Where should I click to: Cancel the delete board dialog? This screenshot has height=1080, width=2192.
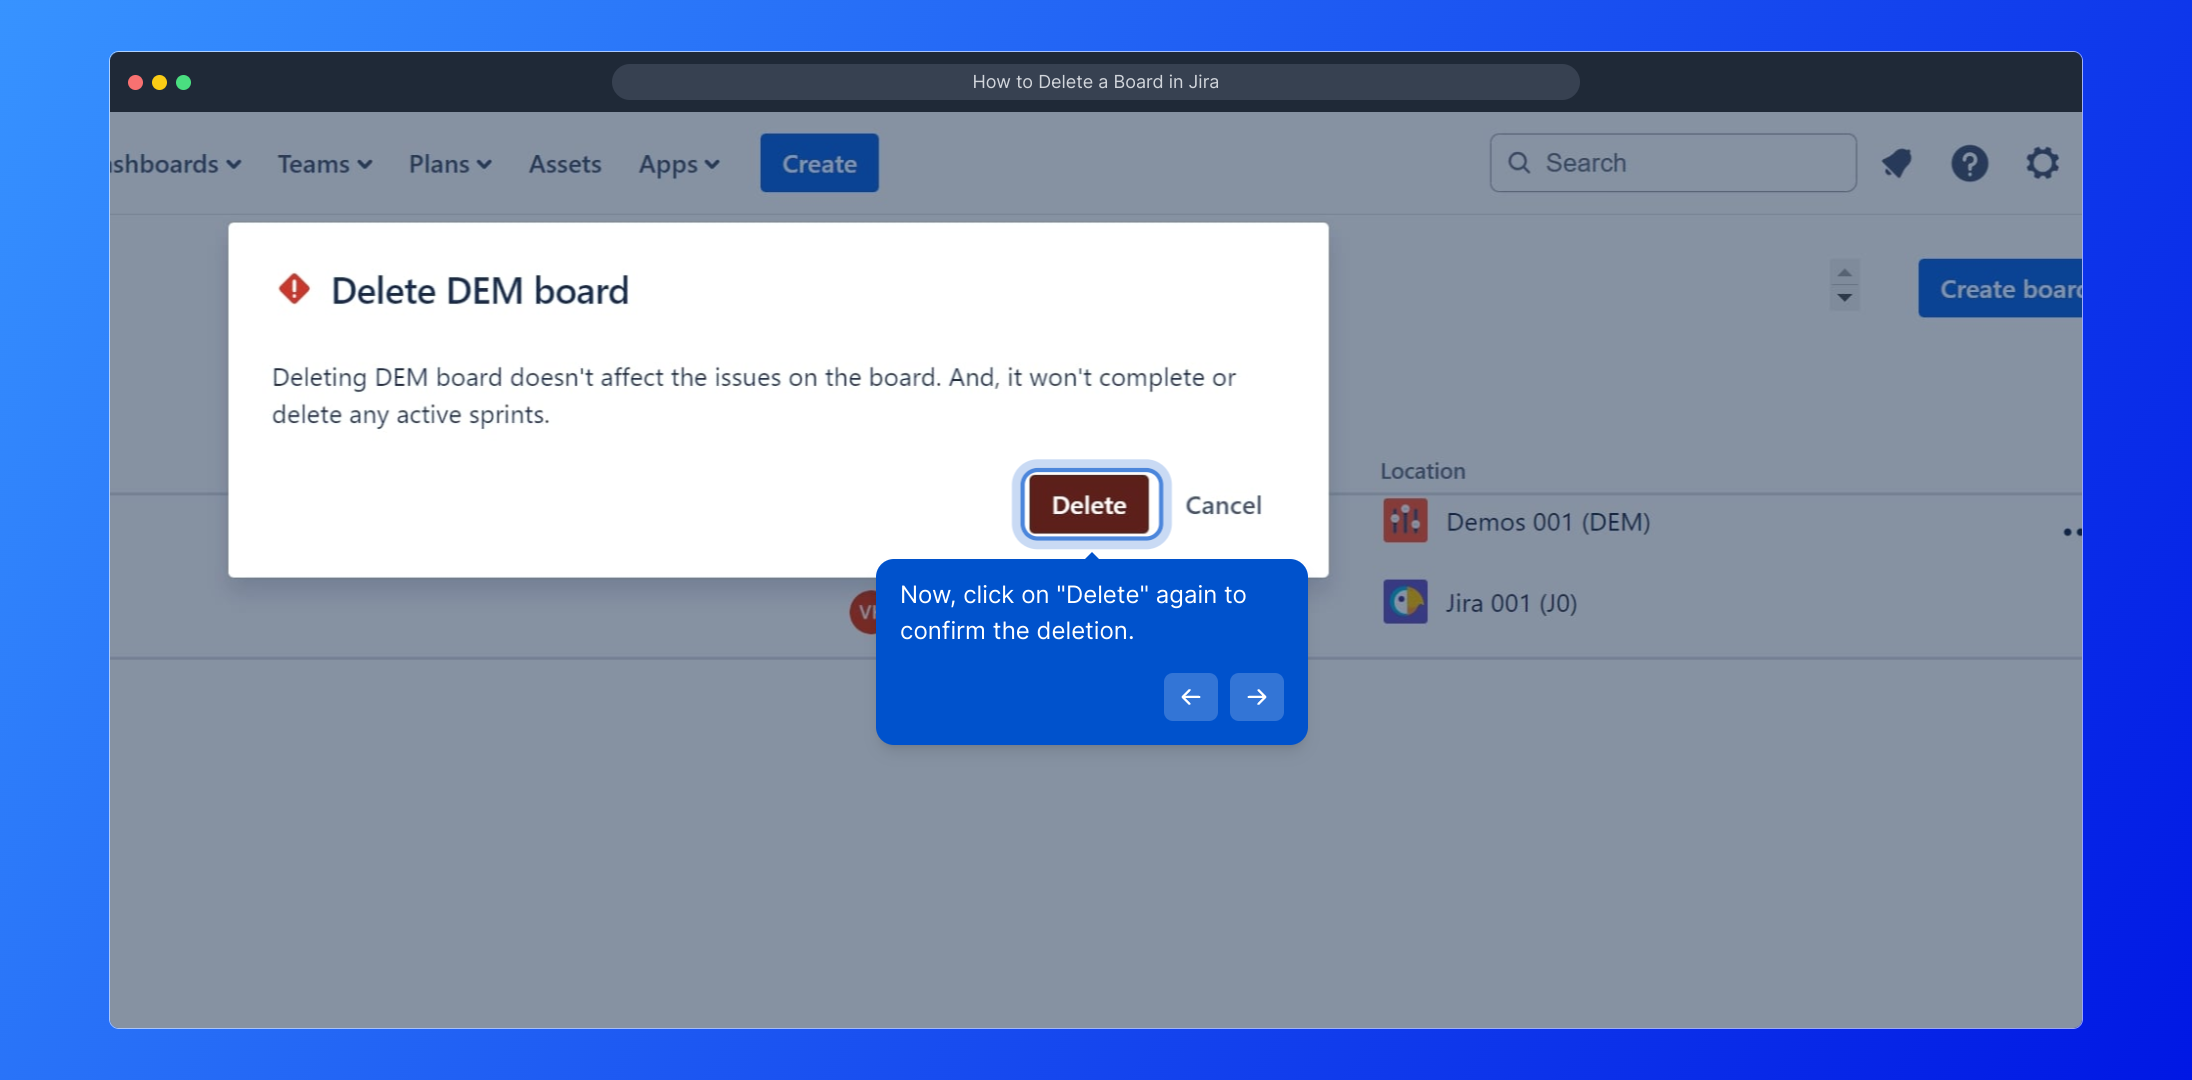click(x=1223, y=505)
